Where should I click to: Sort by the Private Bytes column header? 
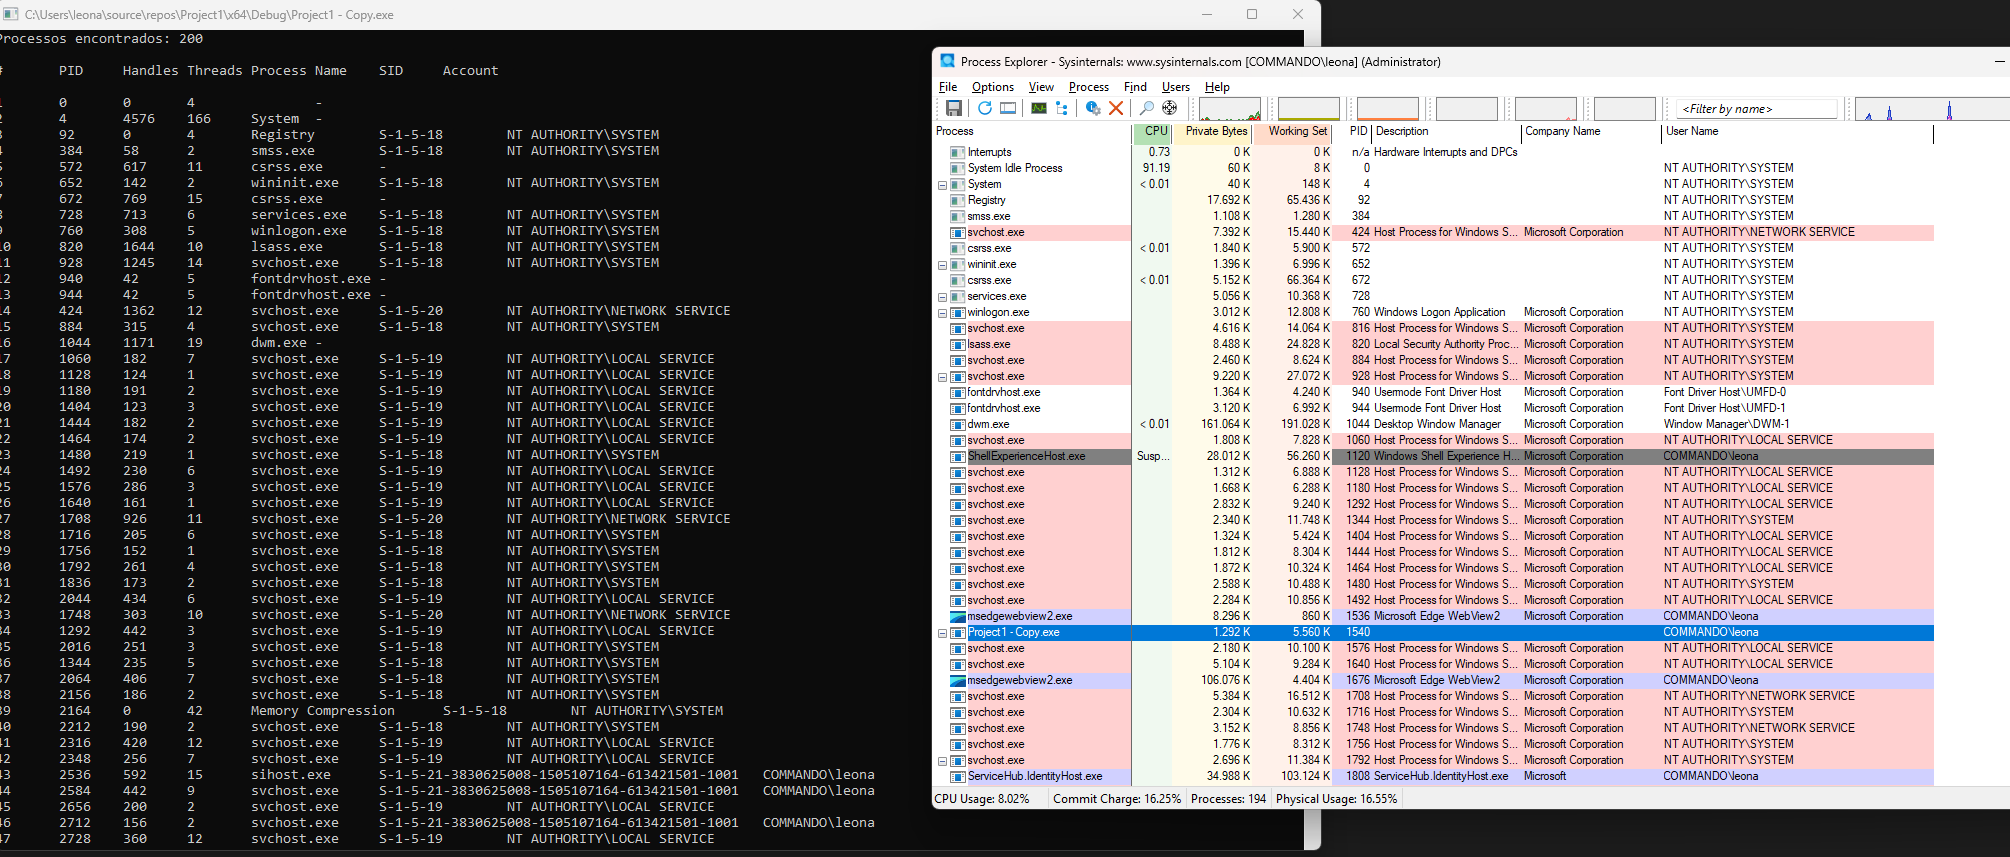pos(1215,131)
